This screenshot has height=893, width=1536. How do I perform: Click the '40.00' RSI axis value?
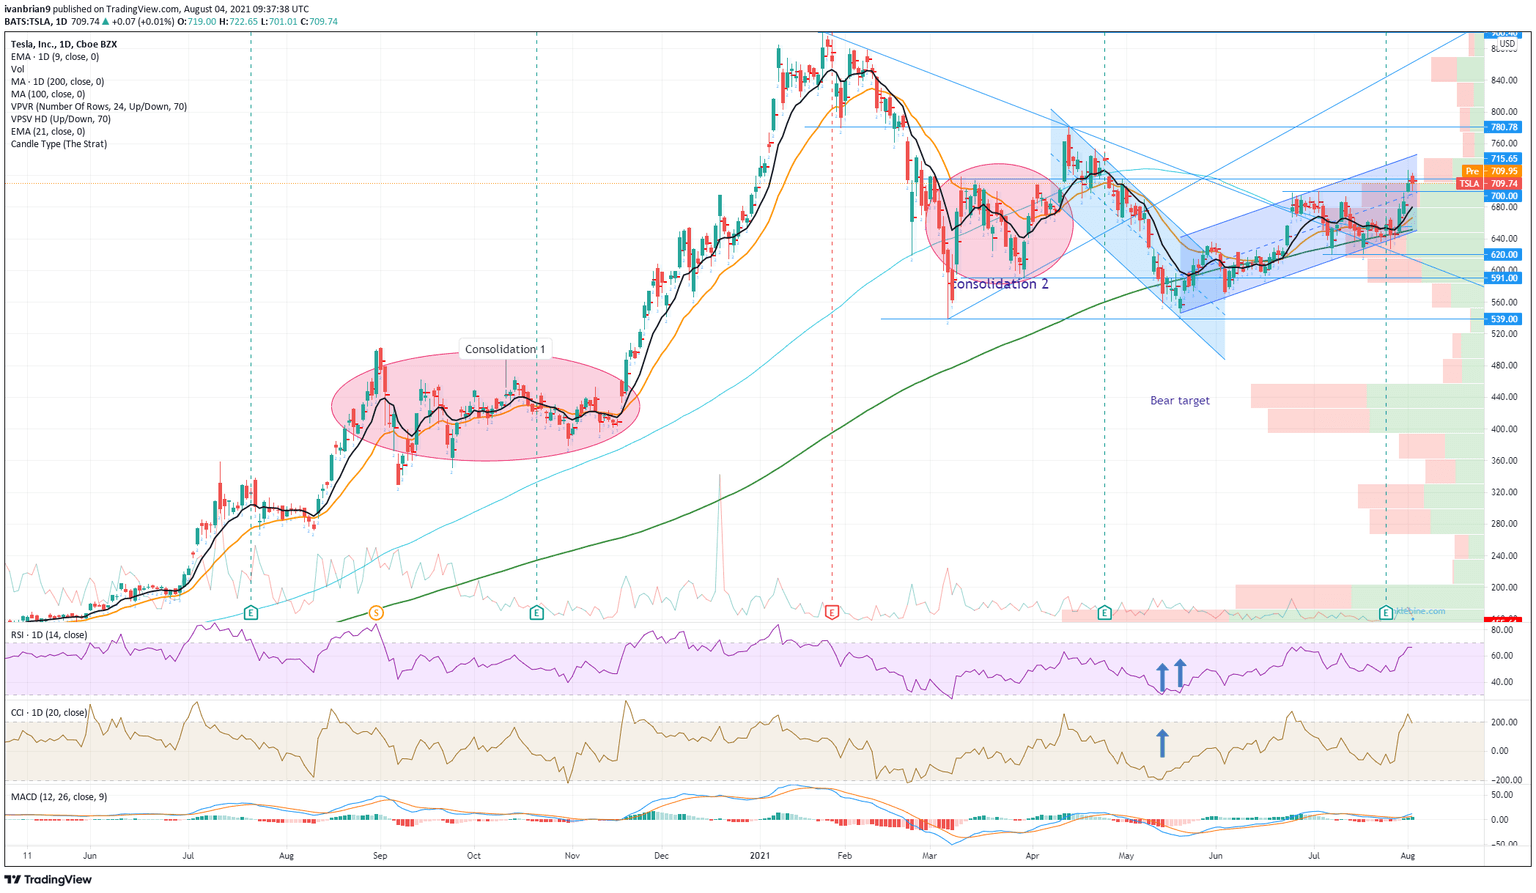pyautogui.click(x=1502, y=683)
